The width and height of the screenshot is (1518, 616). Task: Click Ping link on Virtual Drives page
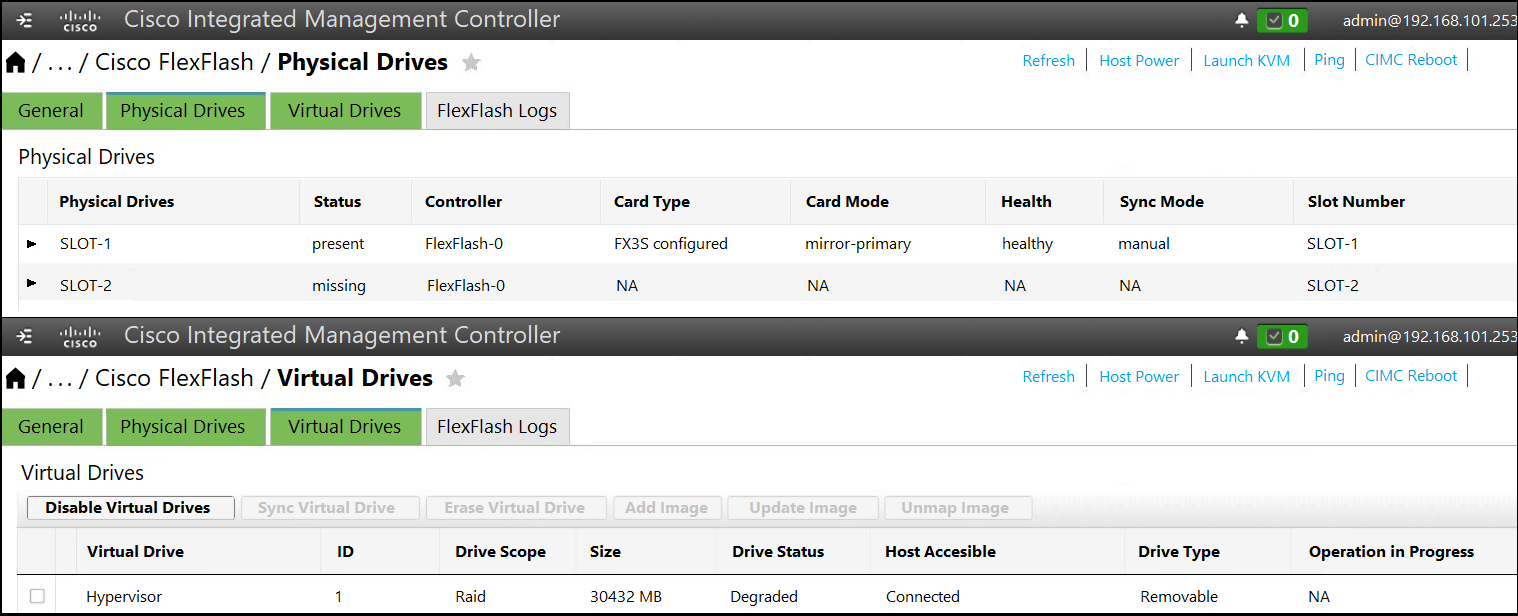tap(1329, 376)
